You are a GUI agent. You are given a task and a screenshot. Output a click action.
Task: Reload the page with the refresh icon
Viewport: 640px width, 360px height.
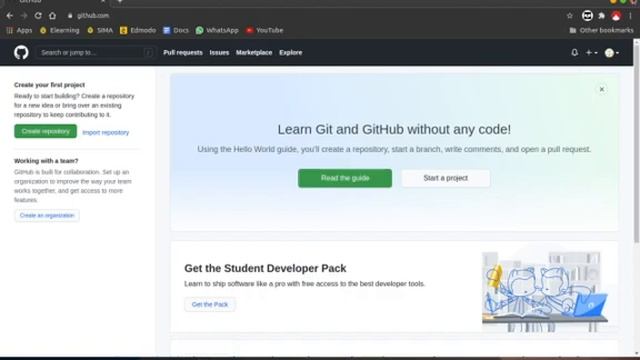tap(38, 16)
